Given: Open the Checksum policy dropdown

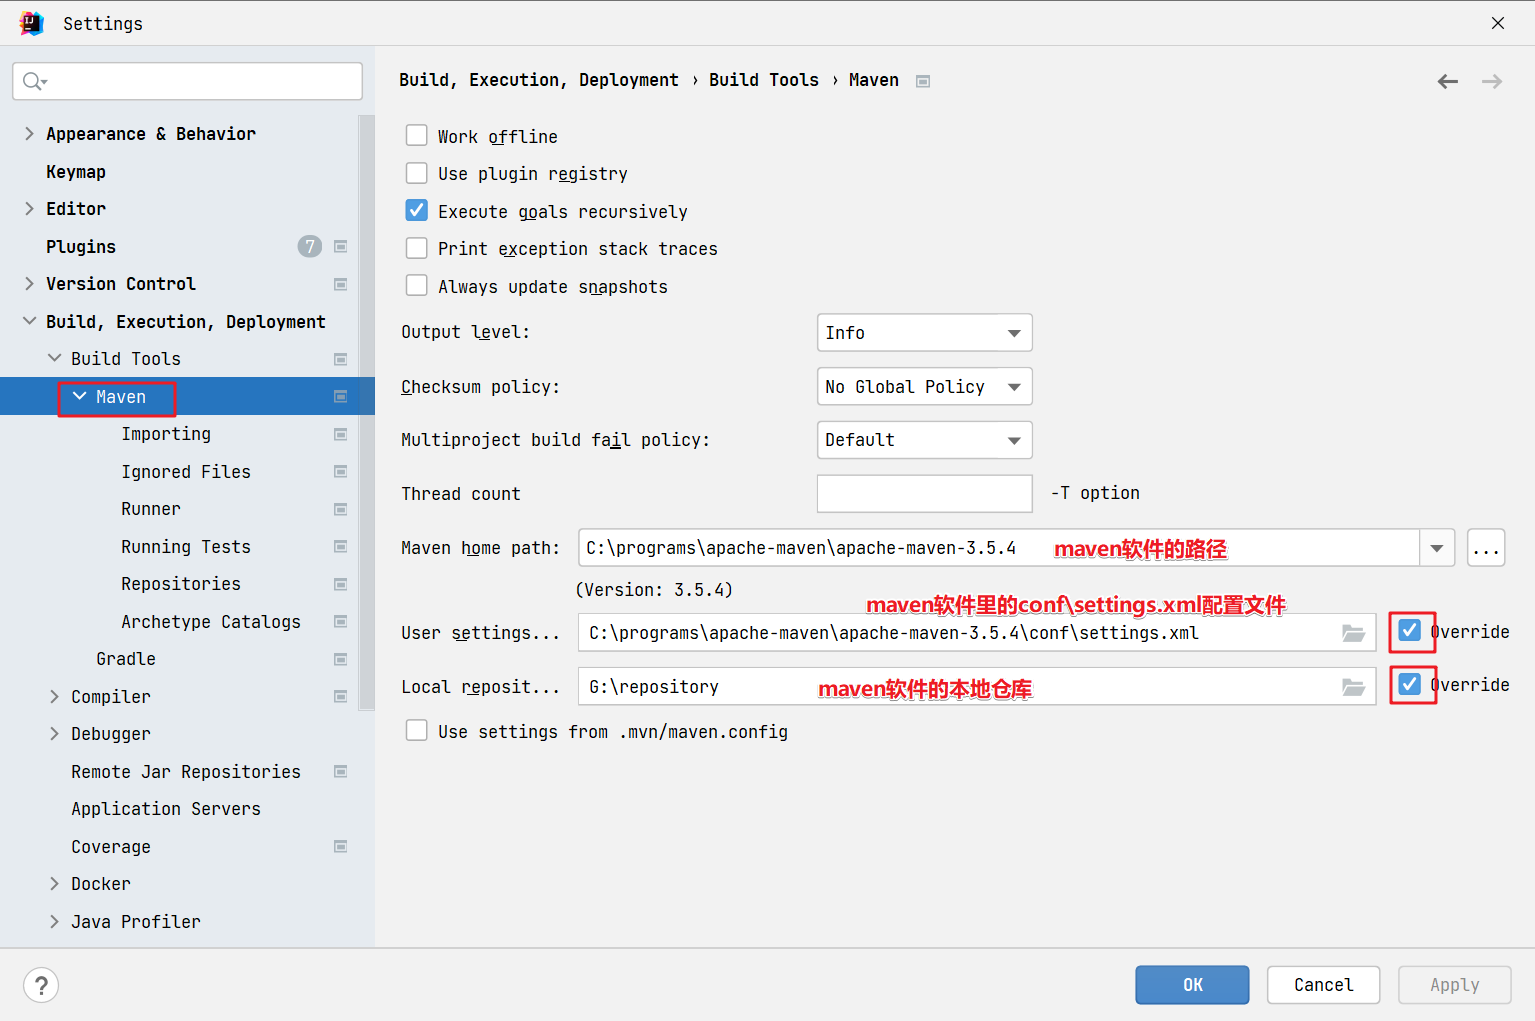Looking at the screenshot, I should [924, 387].
